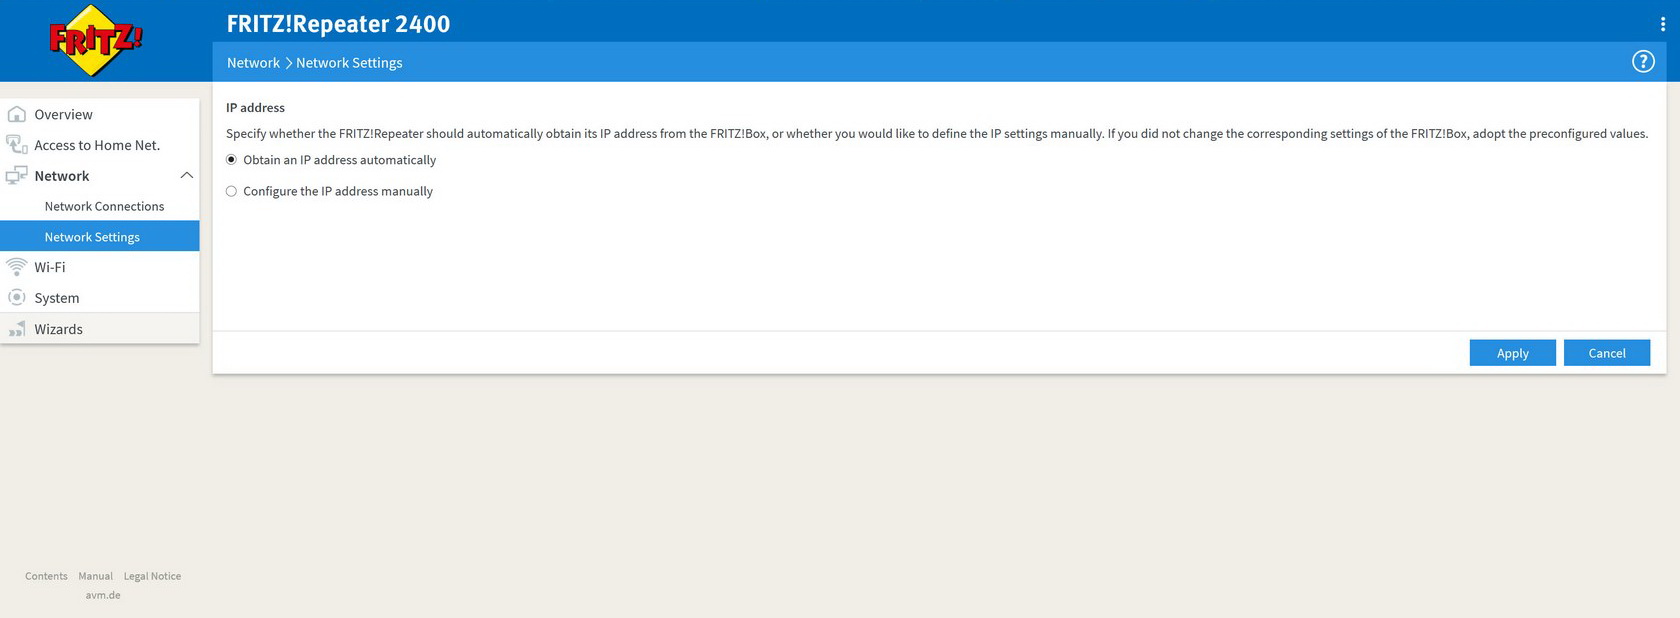Image resolution: width=1680 pixels, height=618 pixels.
Task: Open Access to Home Net. menu item
Action: (100, 145)
